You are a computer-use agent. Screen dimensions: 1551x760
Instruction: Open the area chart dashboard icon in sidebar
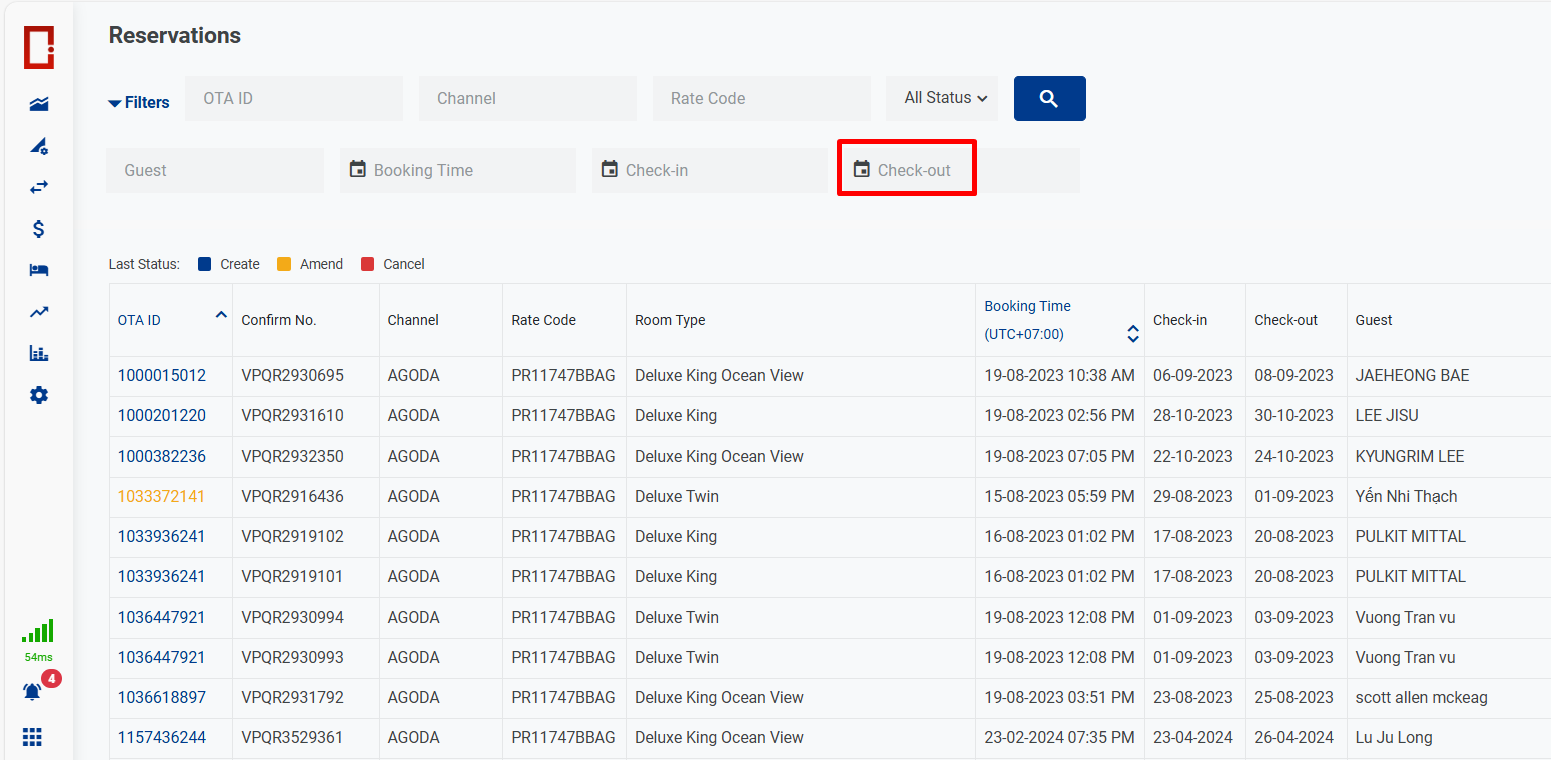(38, 104)
